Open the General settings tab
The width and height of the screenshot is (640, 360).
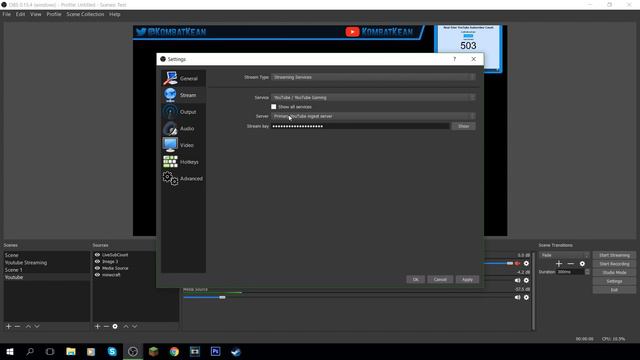coord(183,78)
